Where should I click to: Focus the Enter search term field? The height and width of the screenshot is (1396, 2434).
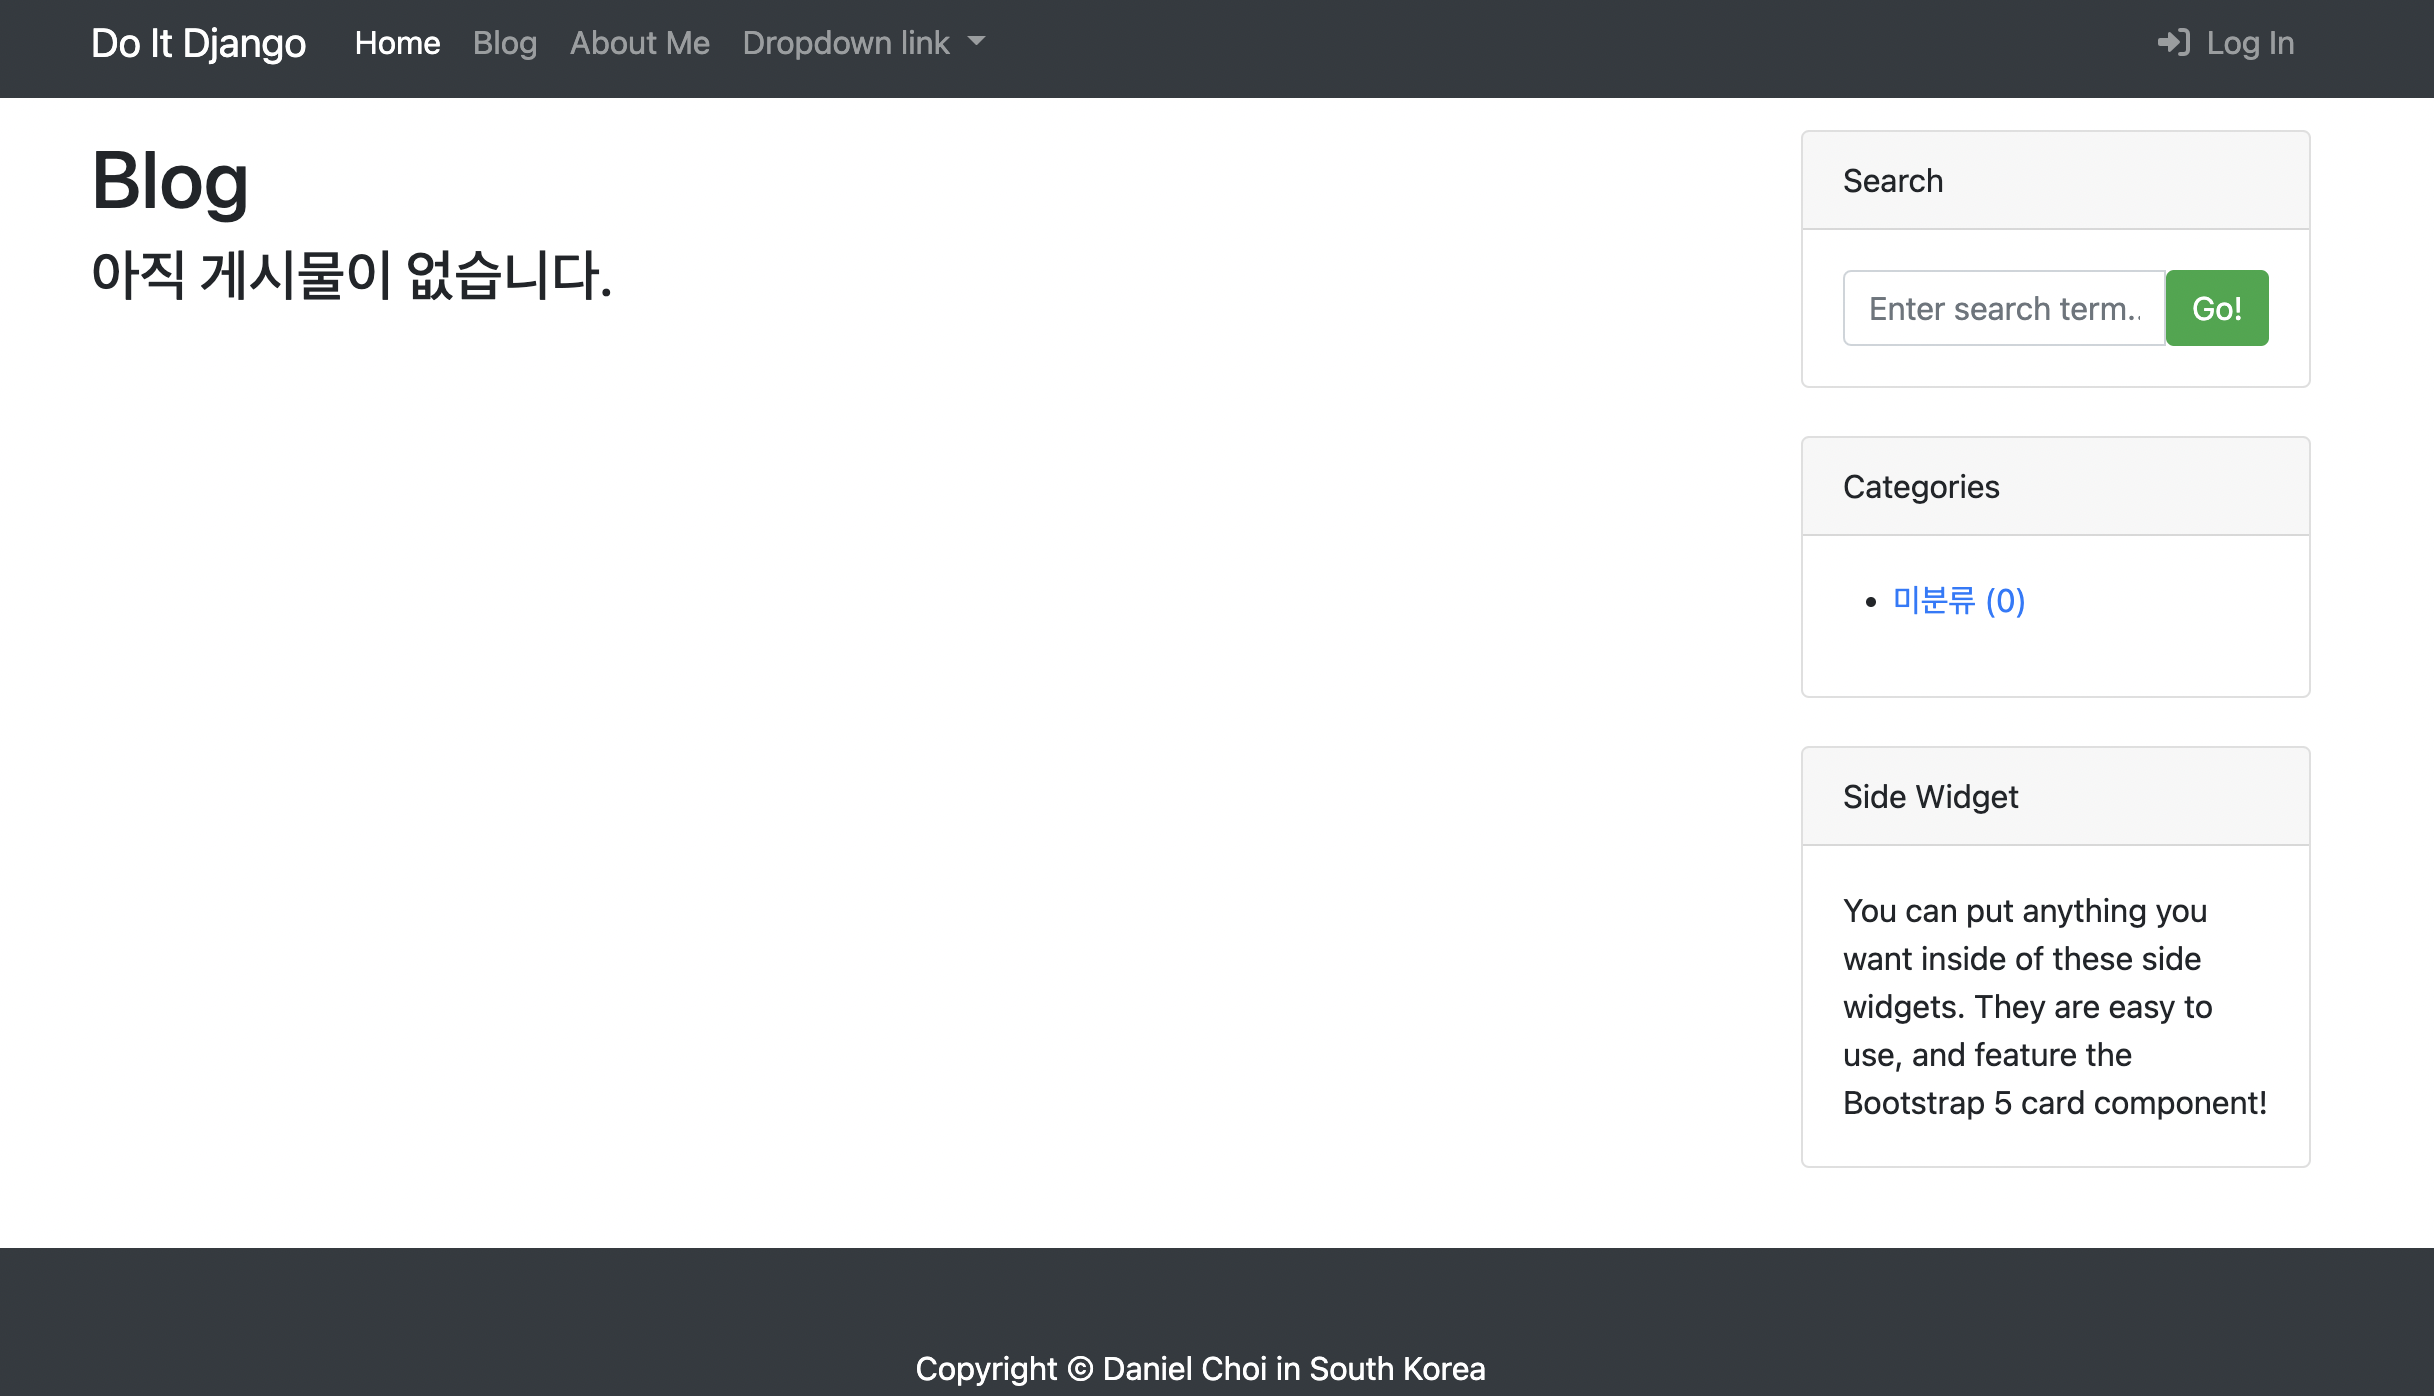click(x=2004, y=308)
